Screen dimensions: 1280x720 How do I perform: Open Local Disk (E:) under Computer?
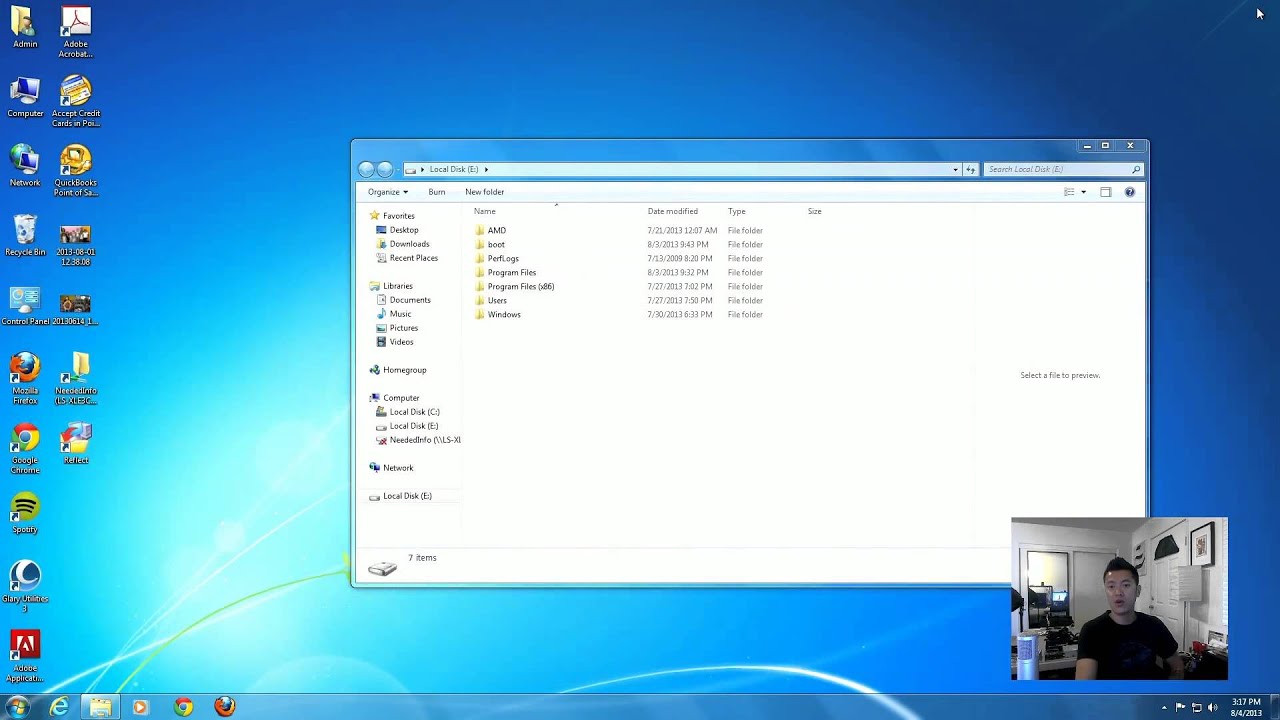click(413, 426)
